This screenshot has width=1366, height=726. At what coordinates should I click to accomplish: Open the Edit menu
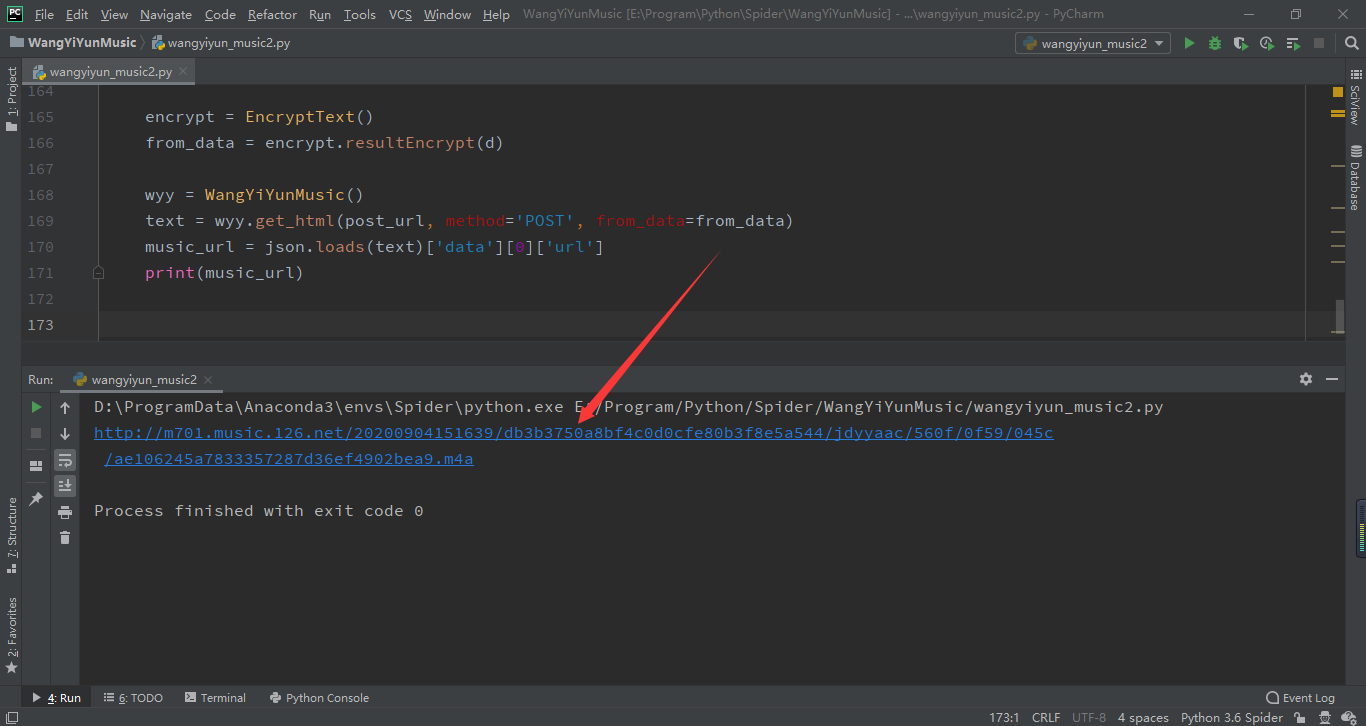coord(77,14)
